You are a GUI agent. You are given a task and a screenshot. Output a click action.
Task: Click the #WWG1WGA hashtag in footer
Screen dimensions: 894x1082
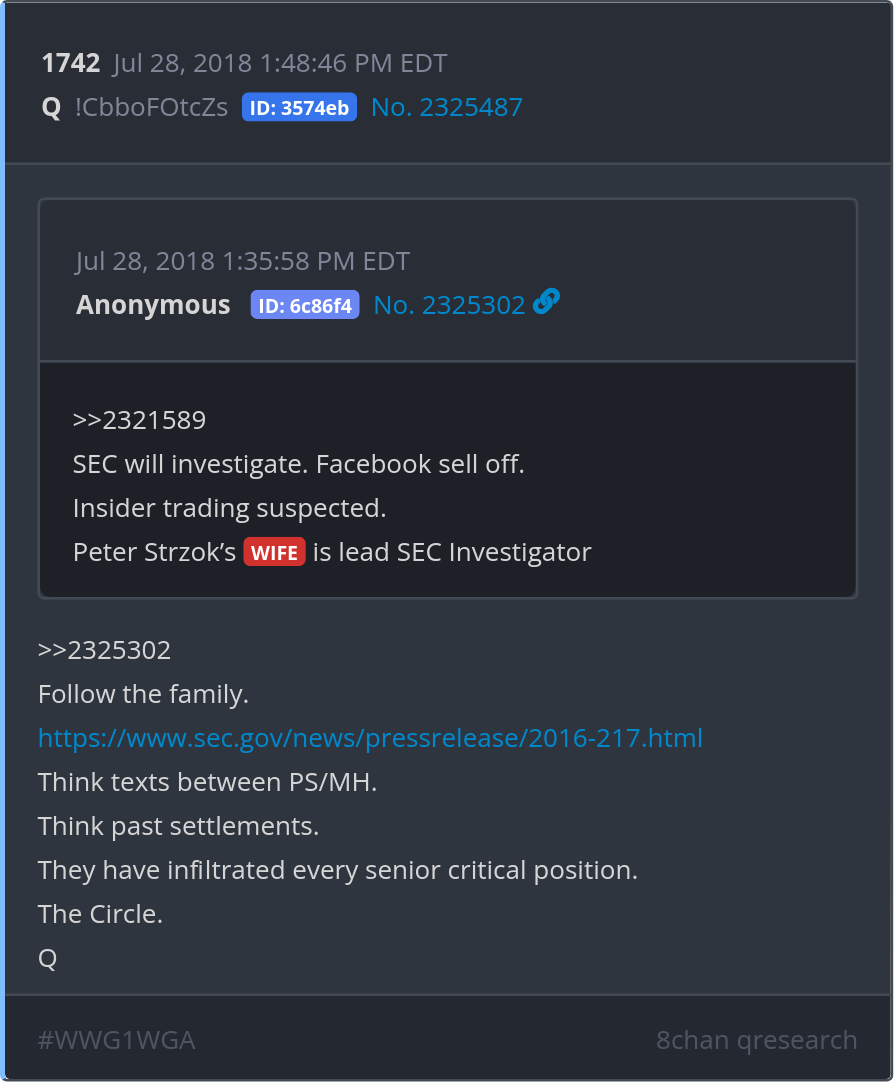116,1041
